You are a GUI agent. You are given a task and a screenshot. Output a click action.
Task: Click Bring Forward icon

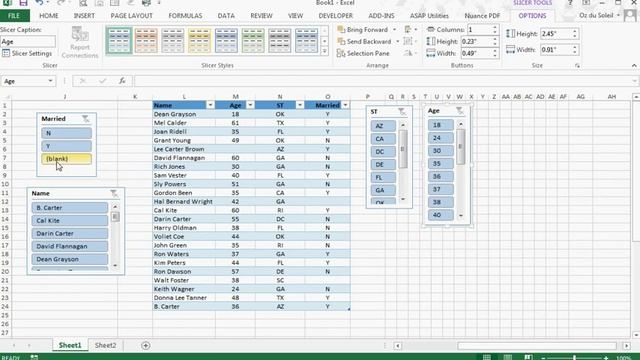(341, 30)
